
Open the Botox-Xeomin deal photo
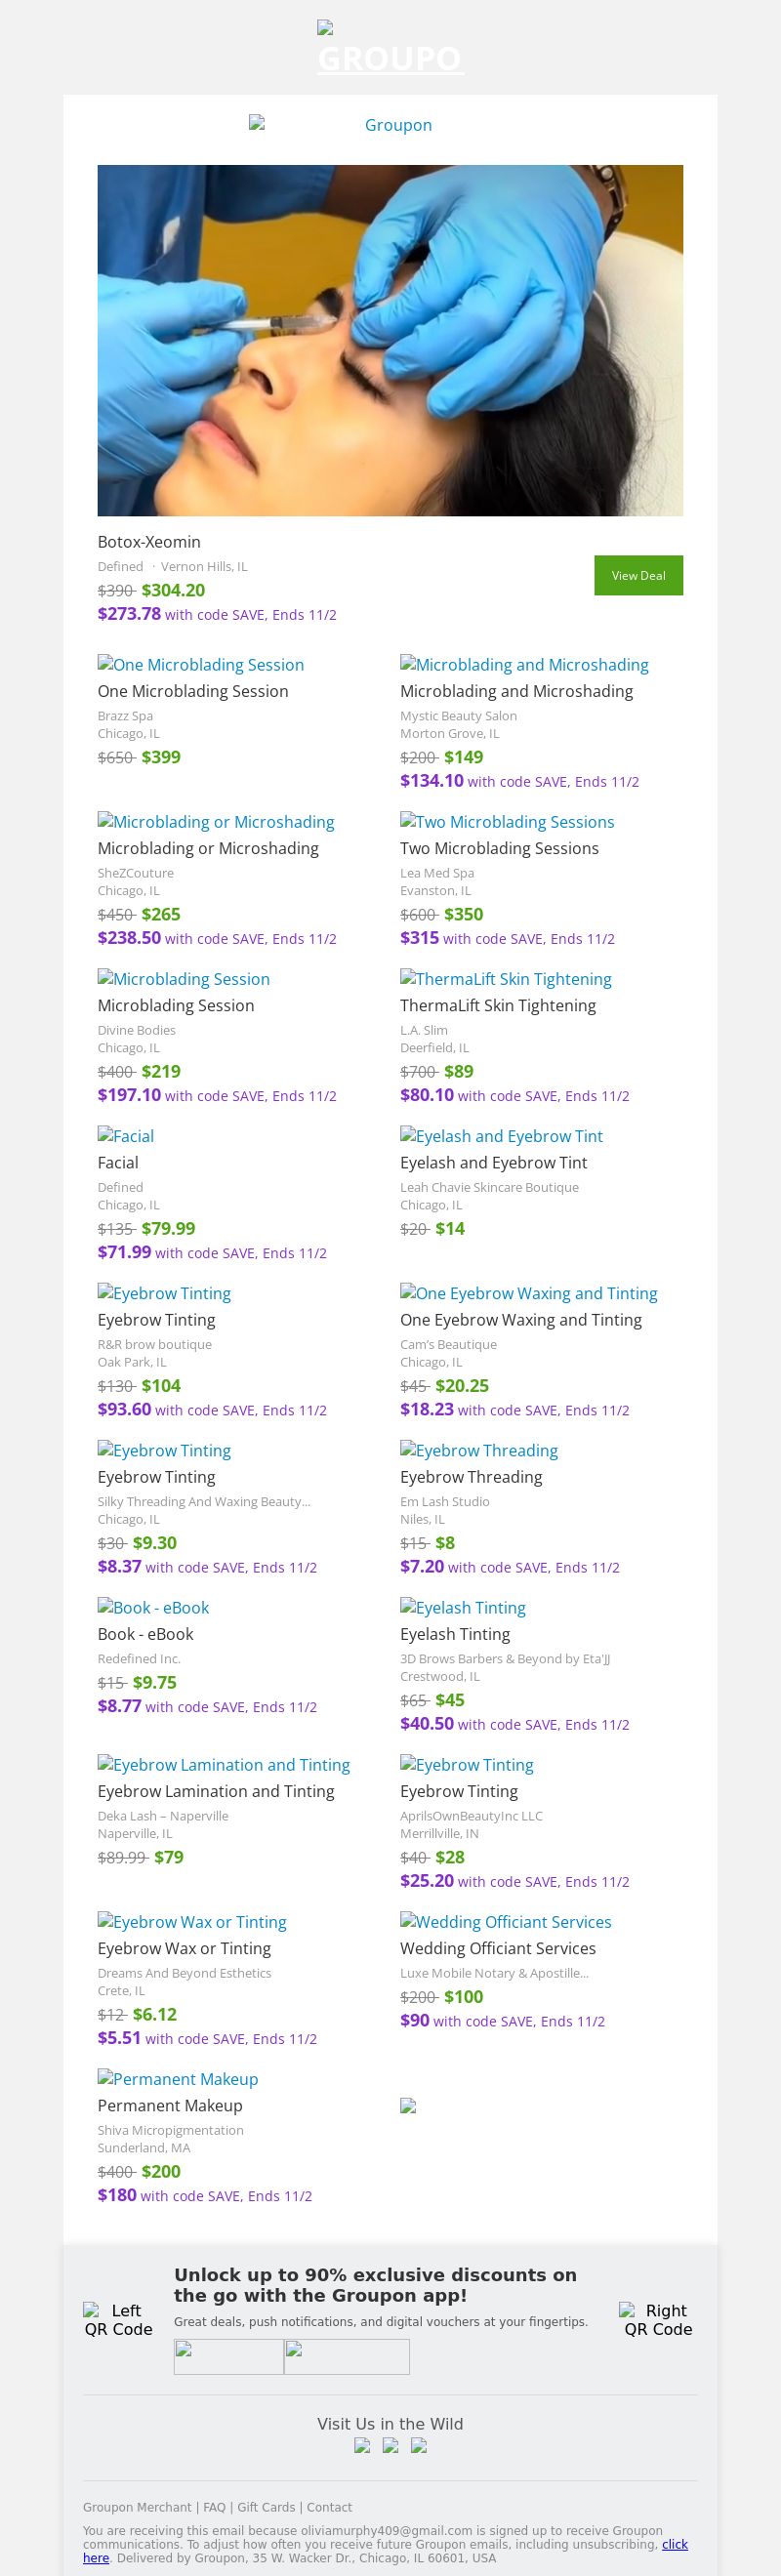tap(390, 340)
